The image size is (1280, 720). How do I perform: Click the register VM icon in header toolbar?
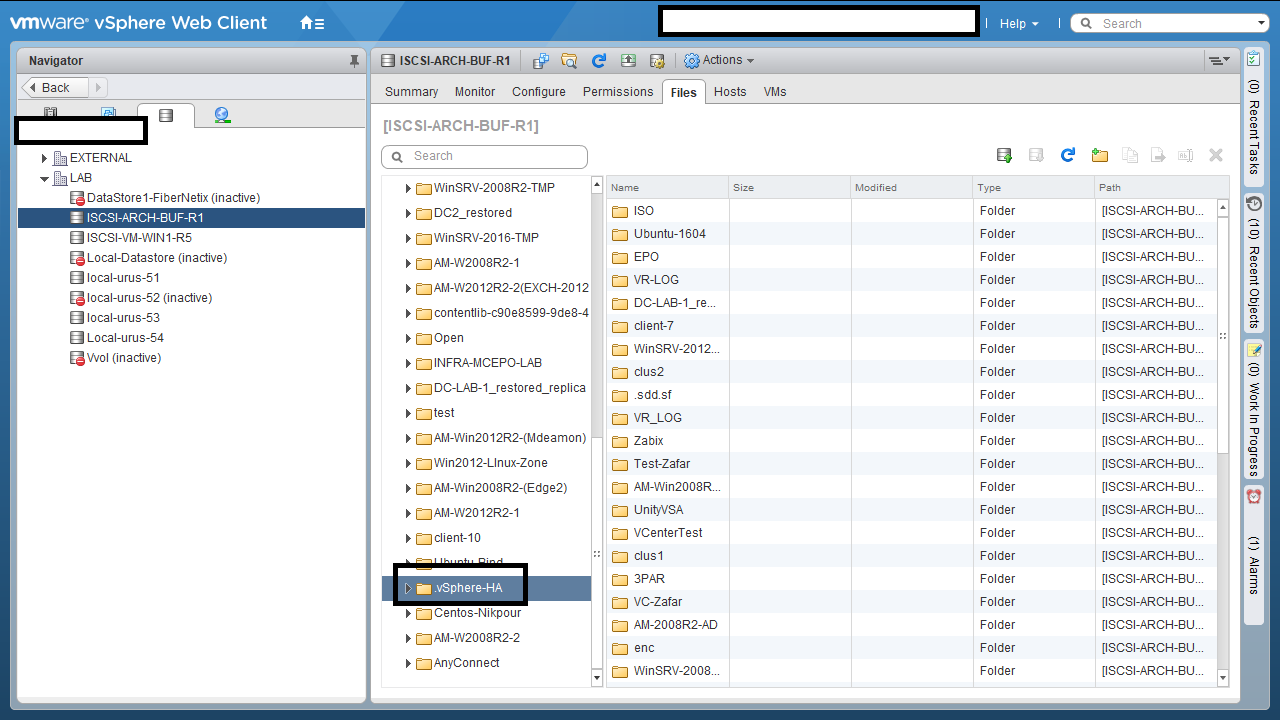[540, 61]
